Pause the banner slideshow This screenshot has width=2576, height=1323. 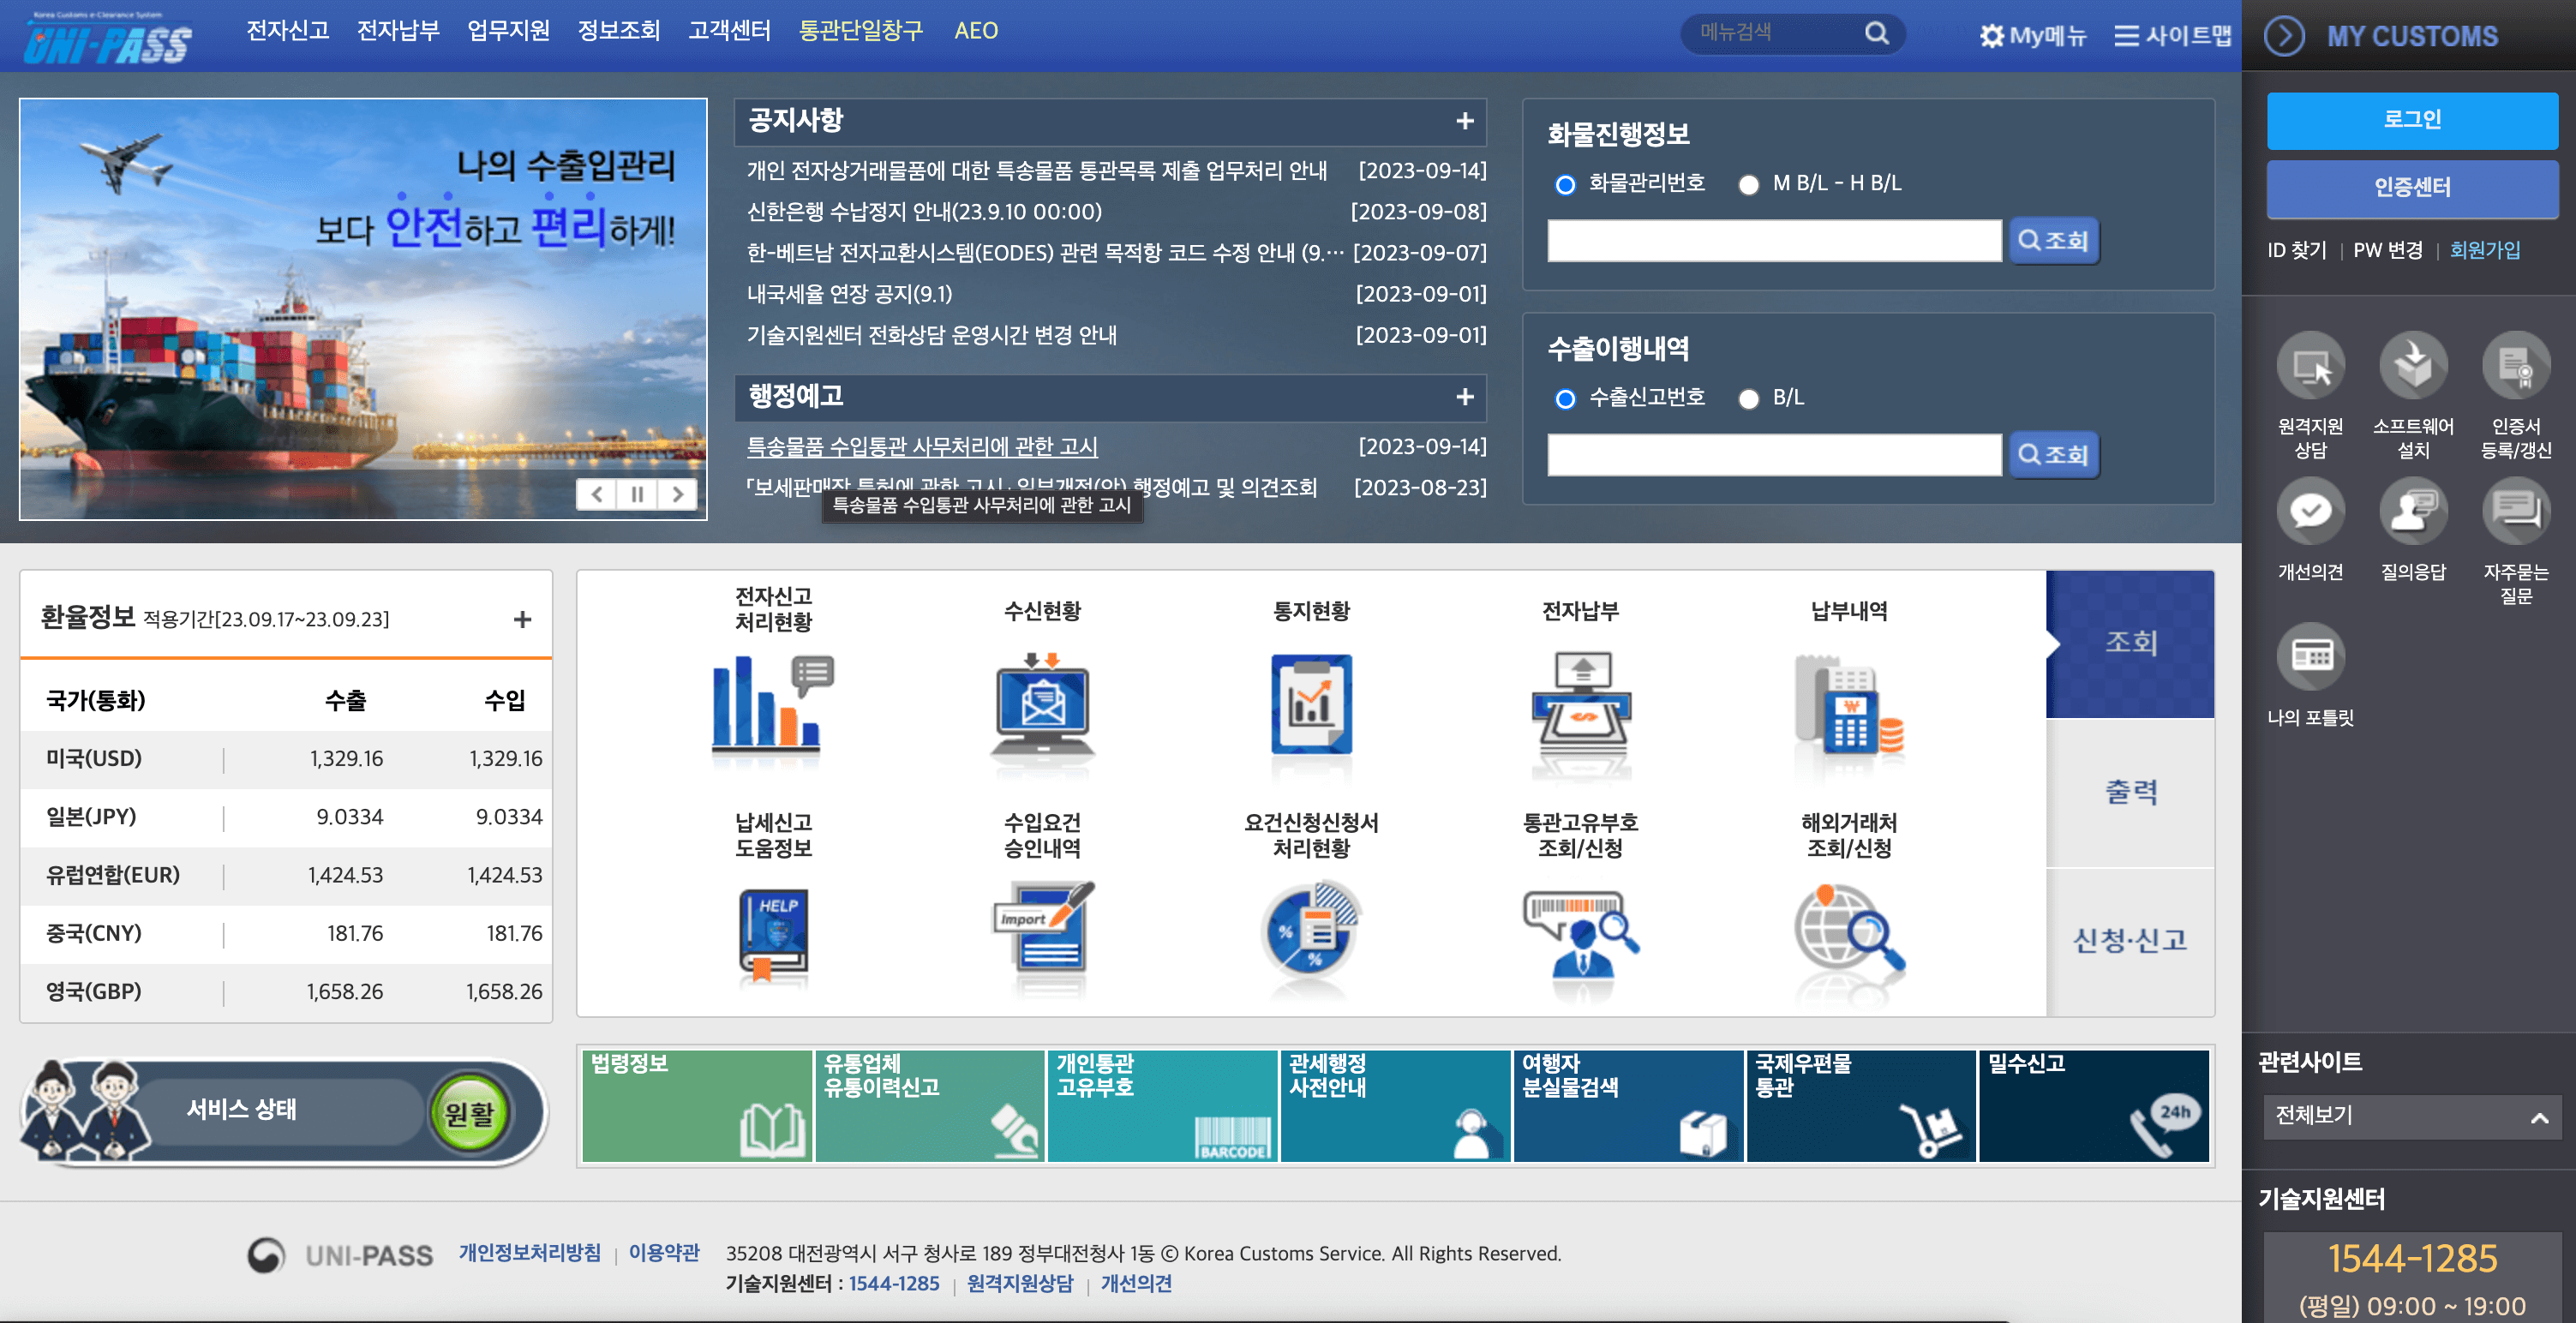pos(637,494)
